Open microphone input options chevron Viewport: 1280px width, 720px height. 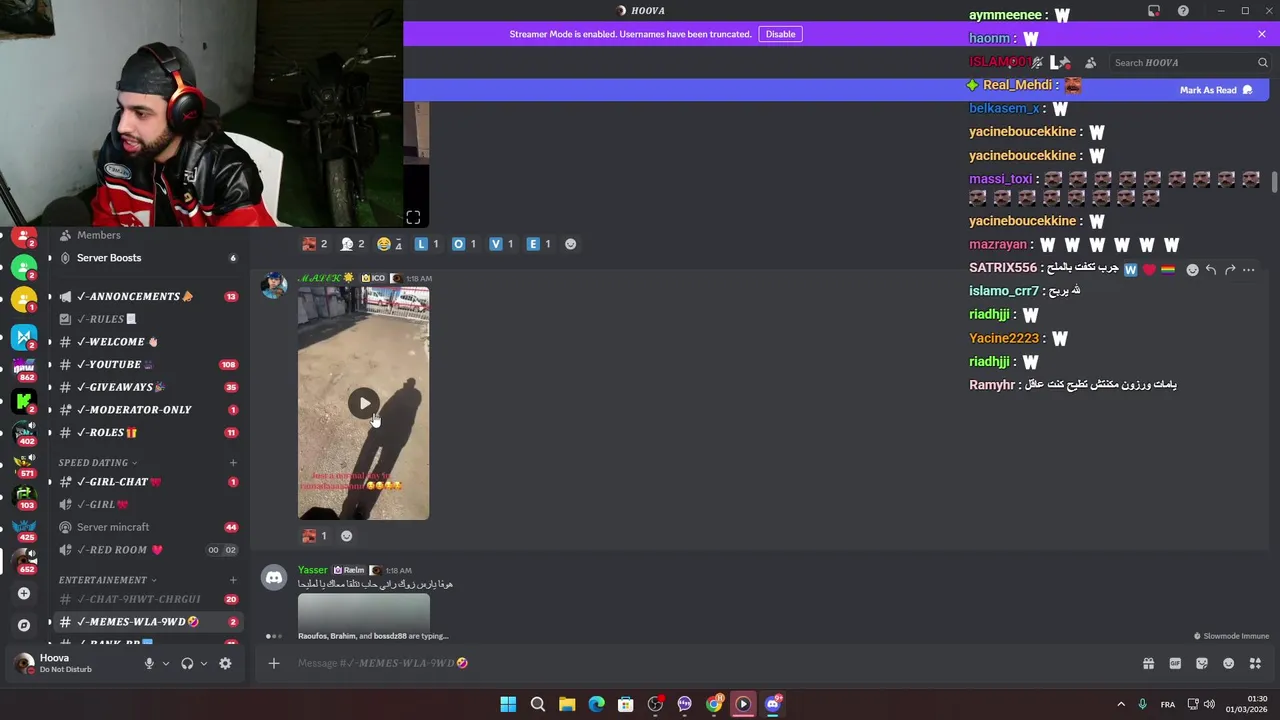[166, 663]
